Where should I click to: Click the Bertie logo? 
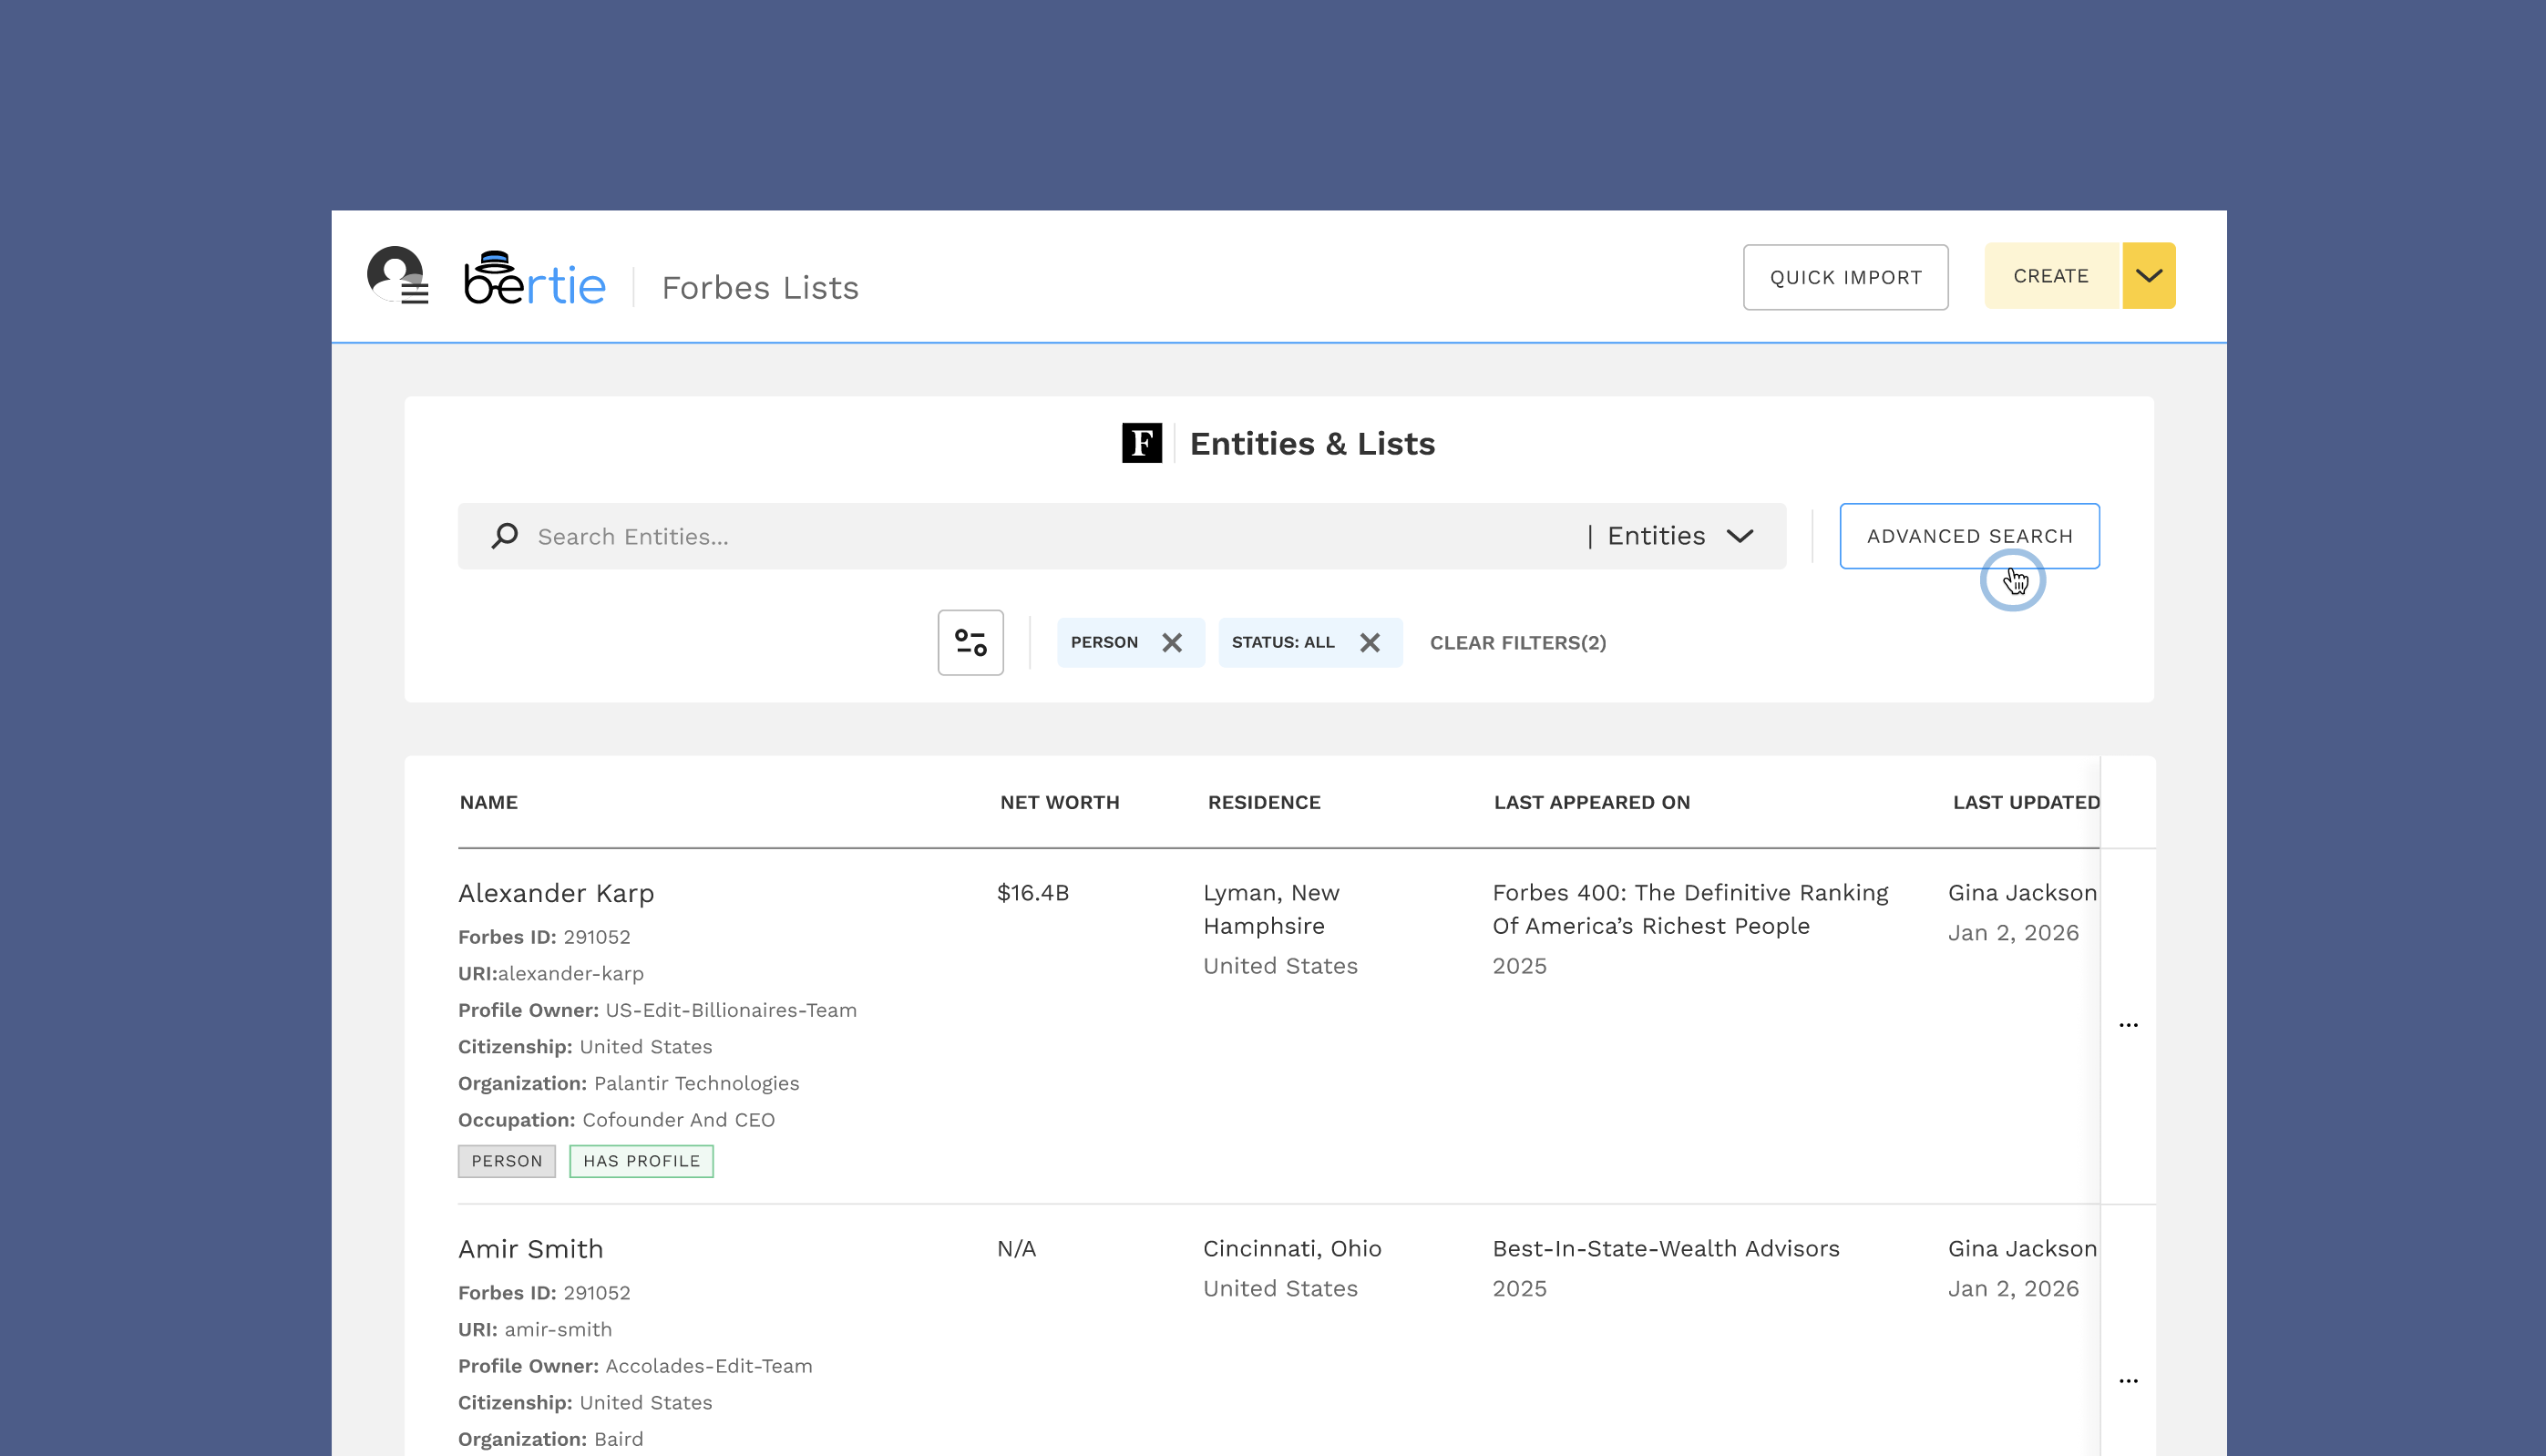tap(535, 280)
